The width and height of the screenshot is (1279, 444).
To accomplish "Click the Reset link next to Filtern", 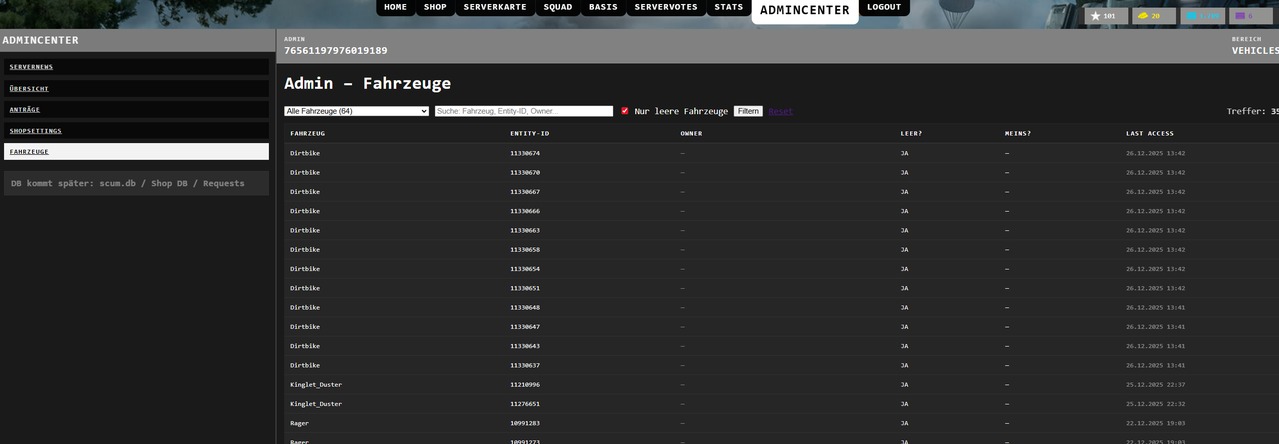I will pos(781,111).
